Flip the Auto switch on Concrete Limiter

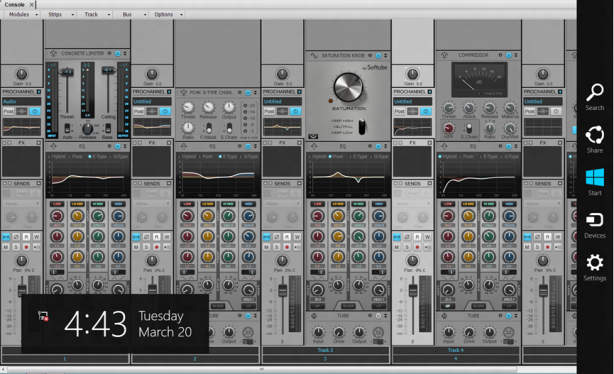click(x=67, y=128)
